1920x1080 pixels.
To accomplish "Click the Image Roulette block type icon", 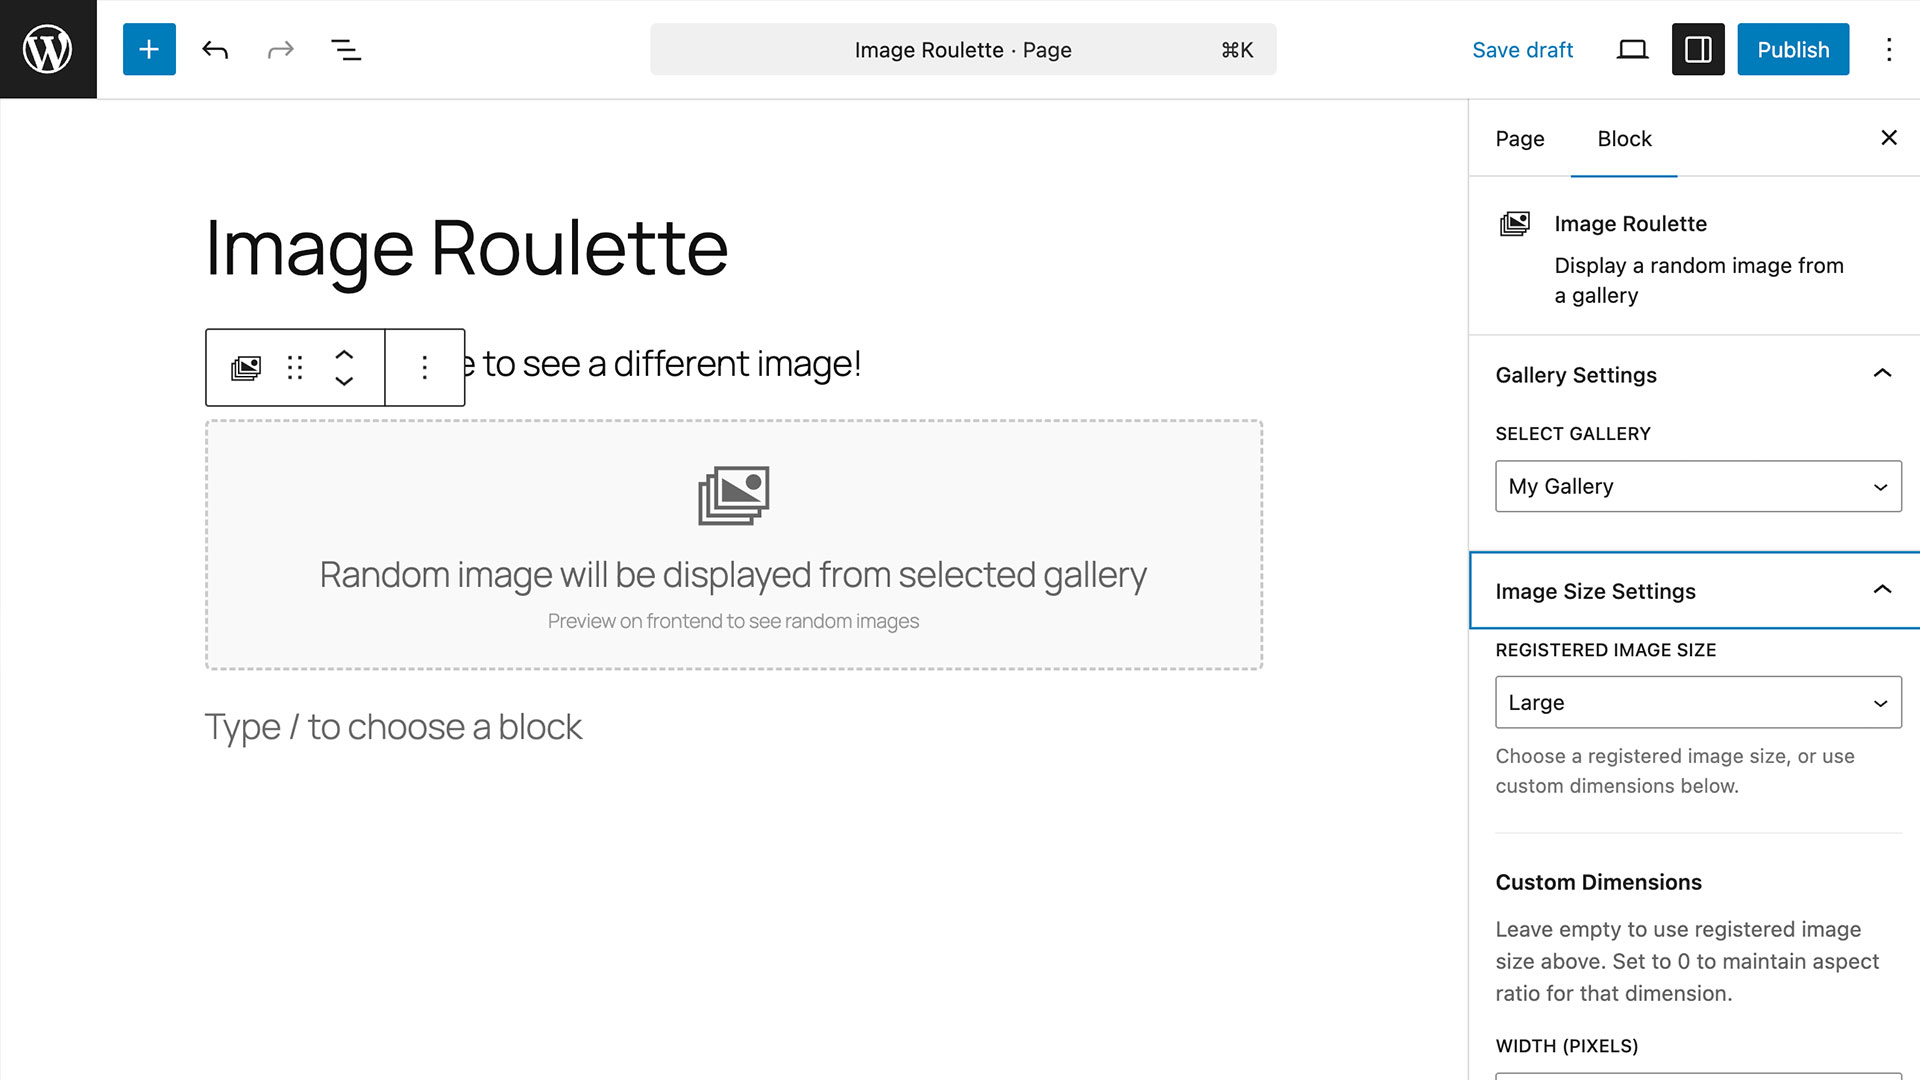I will pyautogui.click(x=246, y=368).
